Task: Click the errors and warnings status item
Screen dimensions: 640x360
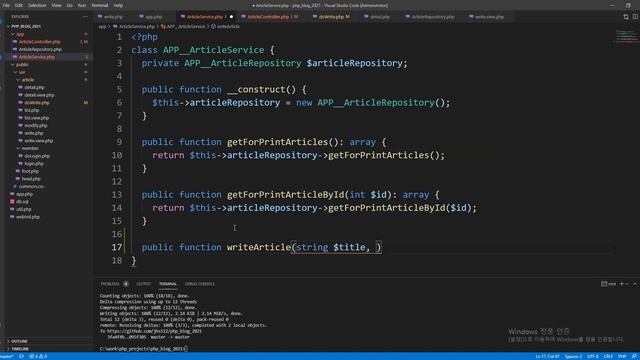Action: [38, 356]
